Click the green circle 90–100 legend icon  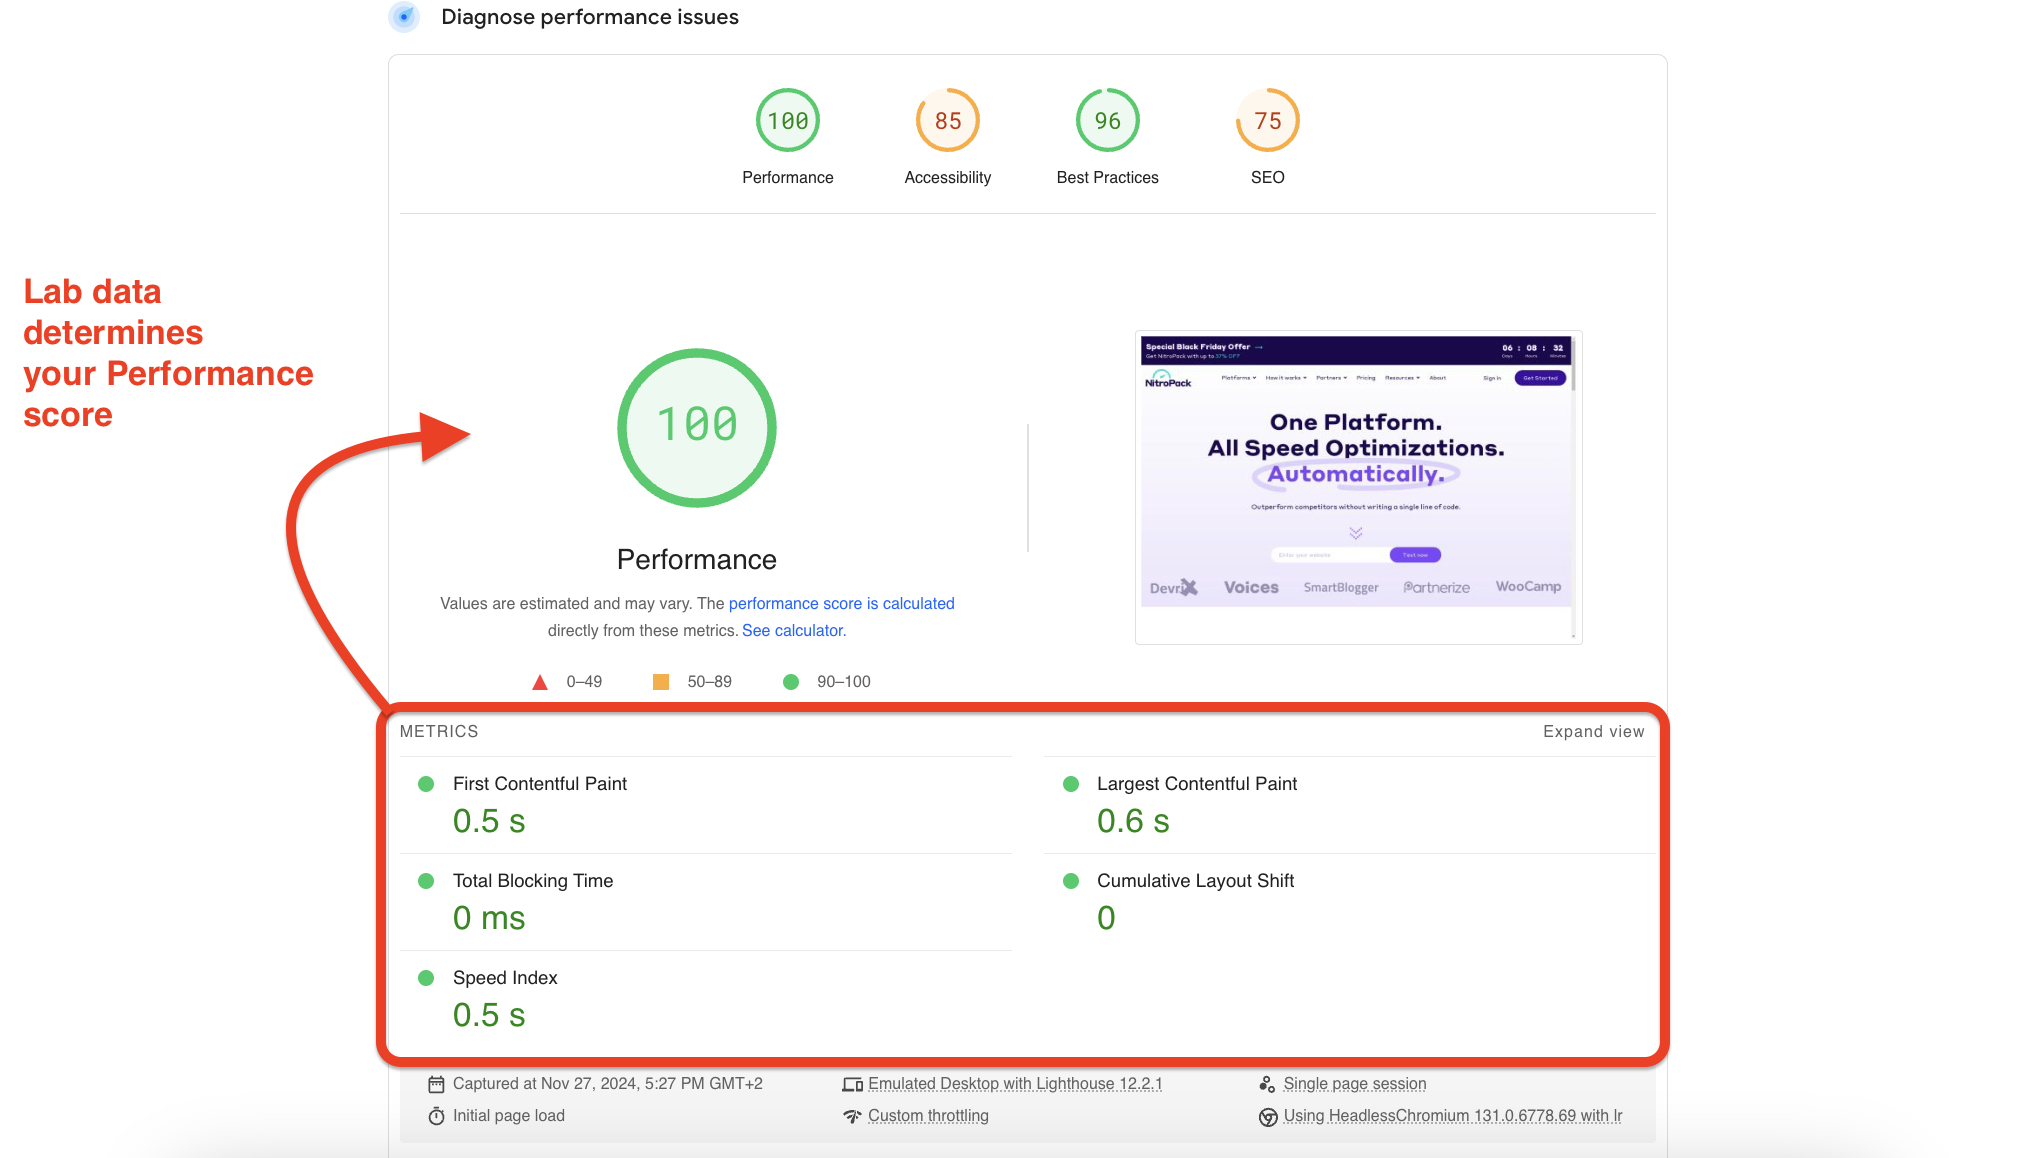coord(791,682)
